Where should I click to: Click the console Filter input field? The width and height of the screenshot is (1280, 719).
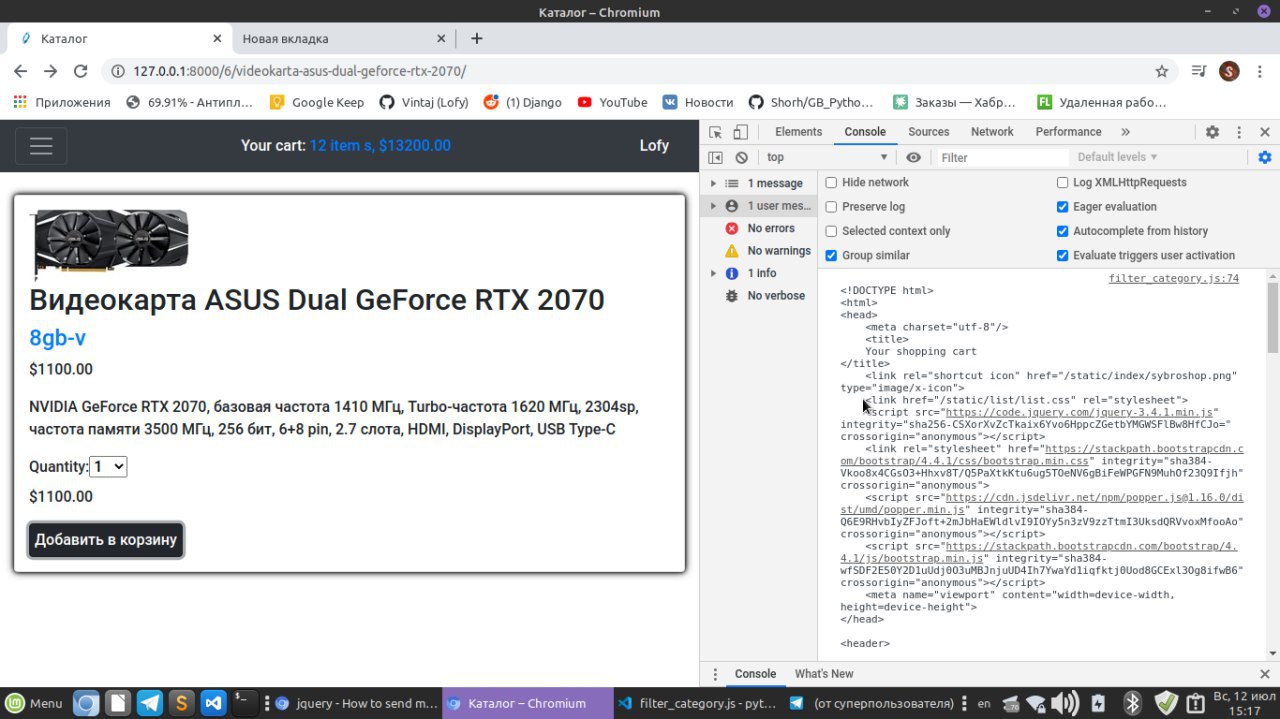1002,157
